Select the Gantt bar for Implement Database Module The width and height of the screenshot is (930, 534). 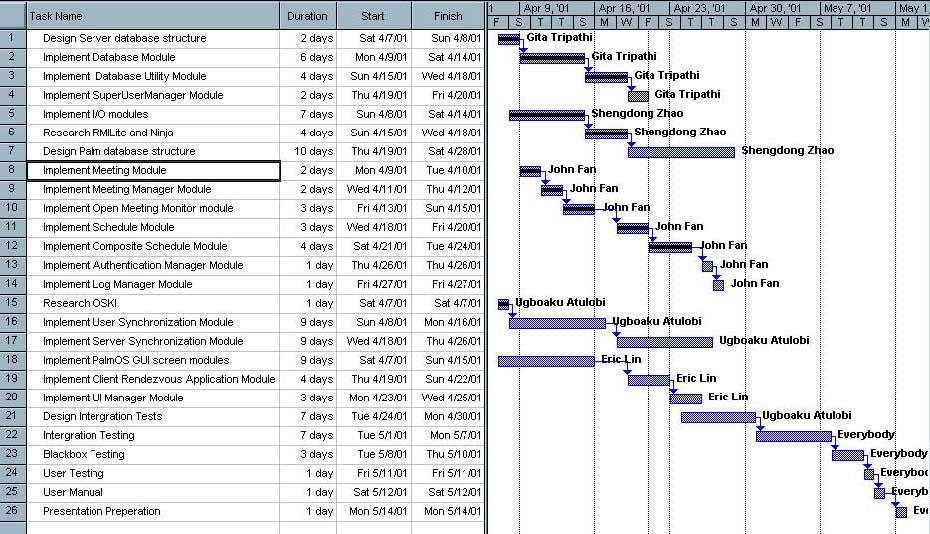[552, 58]
